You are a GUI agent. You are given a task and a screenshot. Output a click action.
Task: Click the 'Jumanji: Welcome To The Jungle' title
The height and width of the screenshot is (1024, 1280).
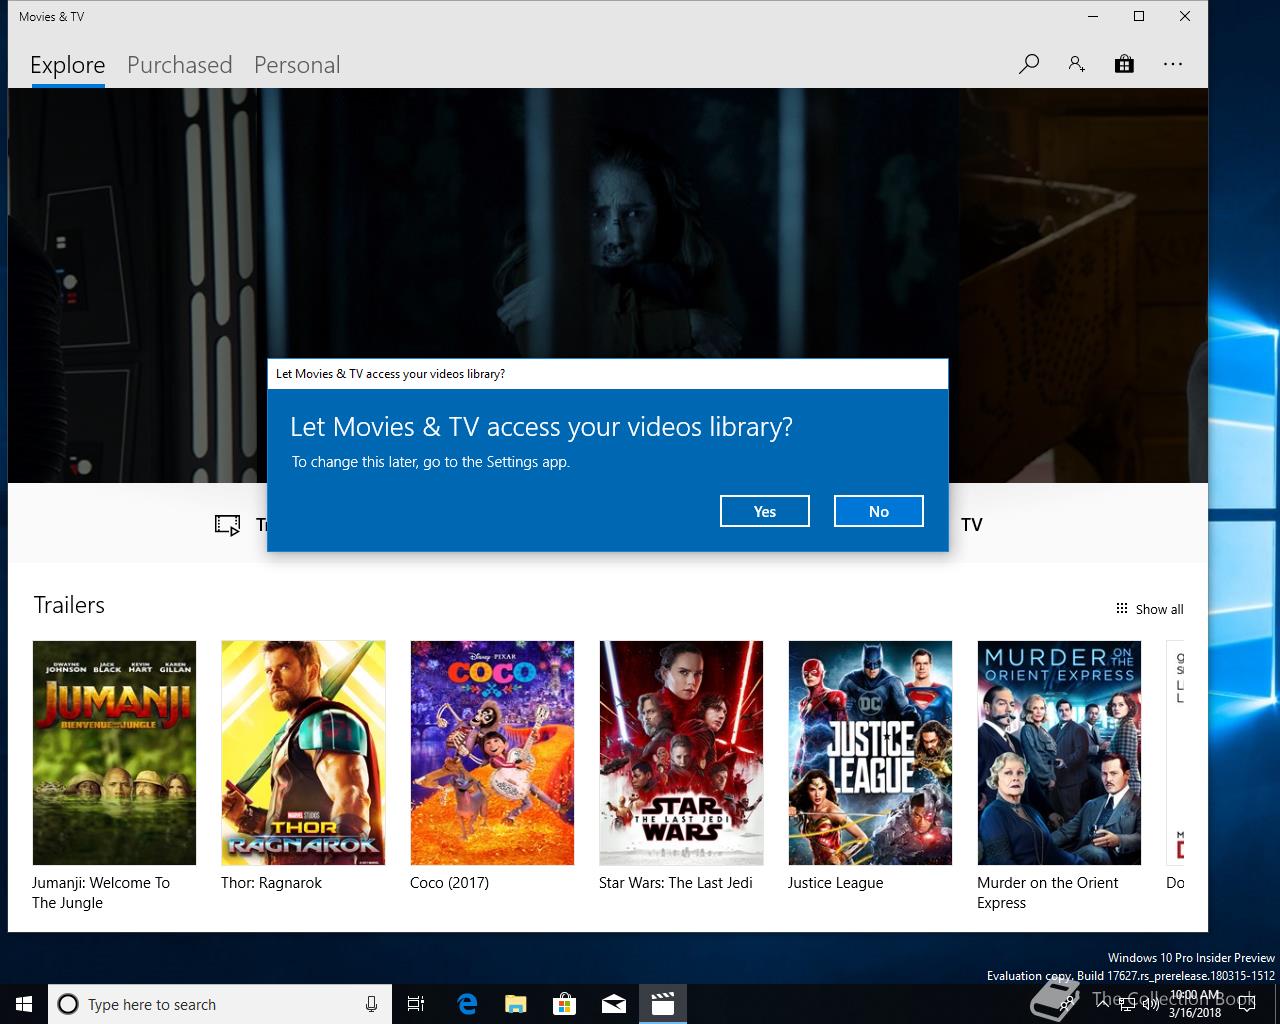click(x=101, y=893)
